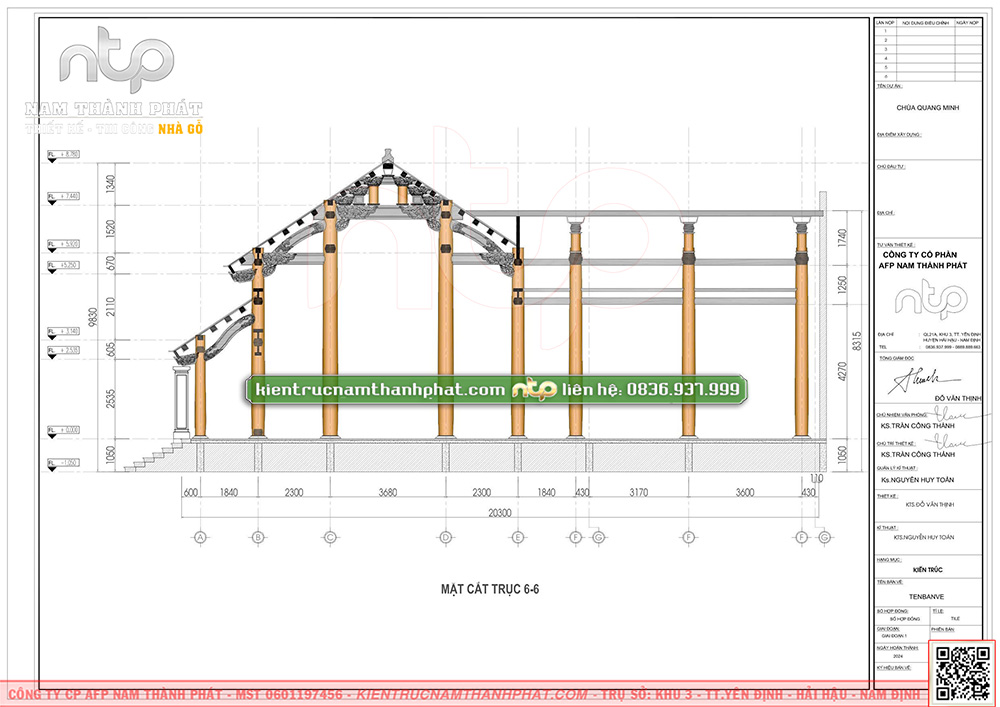Click the FL -1.050 level marker
Screen dimensions: 1000x707
(x=63, y=463)
